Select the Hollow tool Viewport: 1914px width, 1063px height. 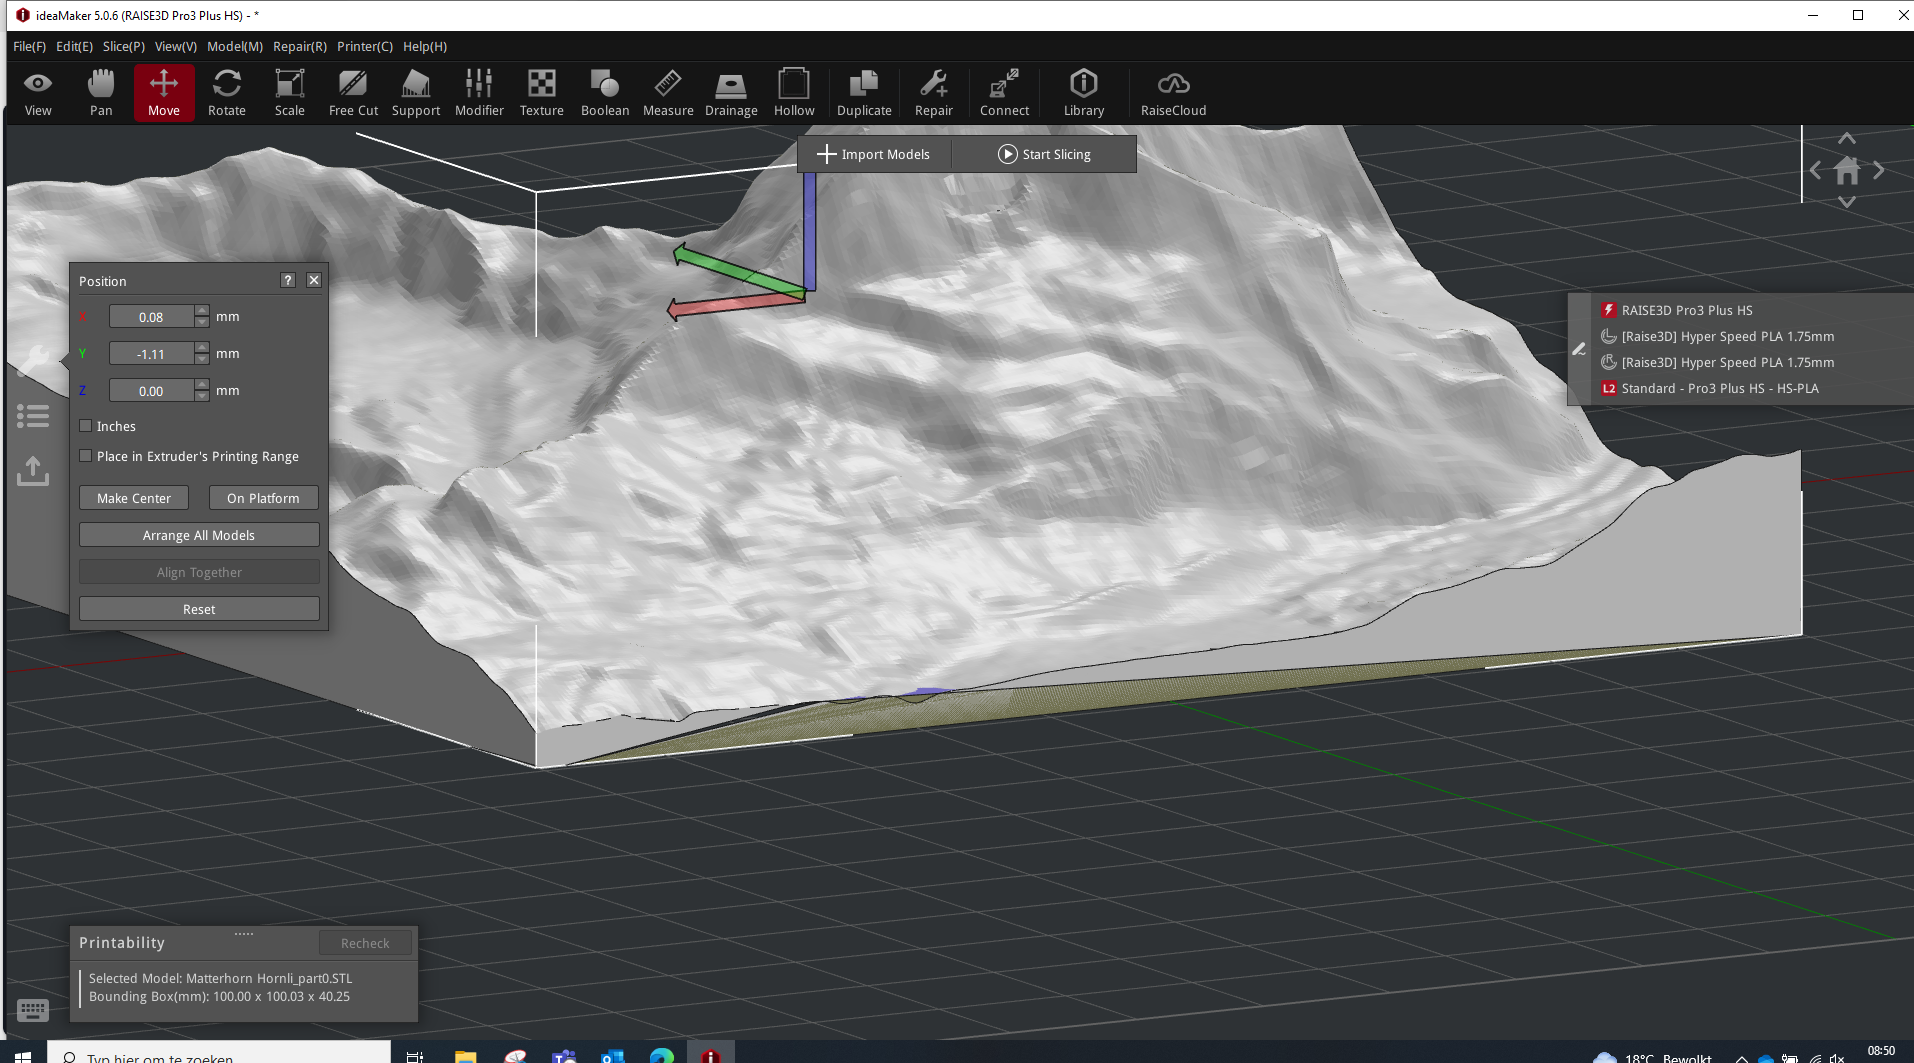793,92
